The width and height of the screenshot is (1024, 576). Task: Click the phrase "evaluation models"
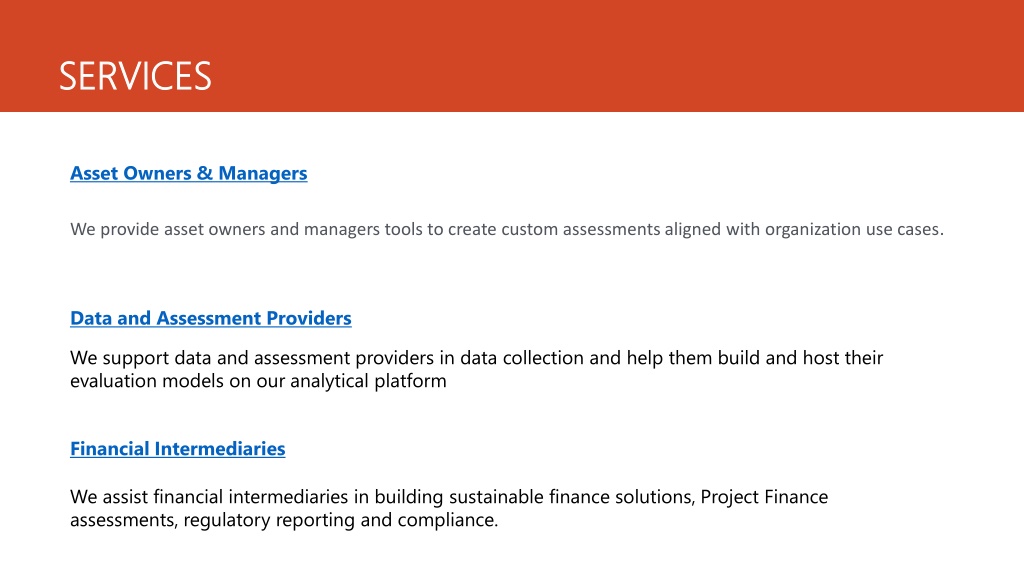pyautogui.click(x=147, y=381)
